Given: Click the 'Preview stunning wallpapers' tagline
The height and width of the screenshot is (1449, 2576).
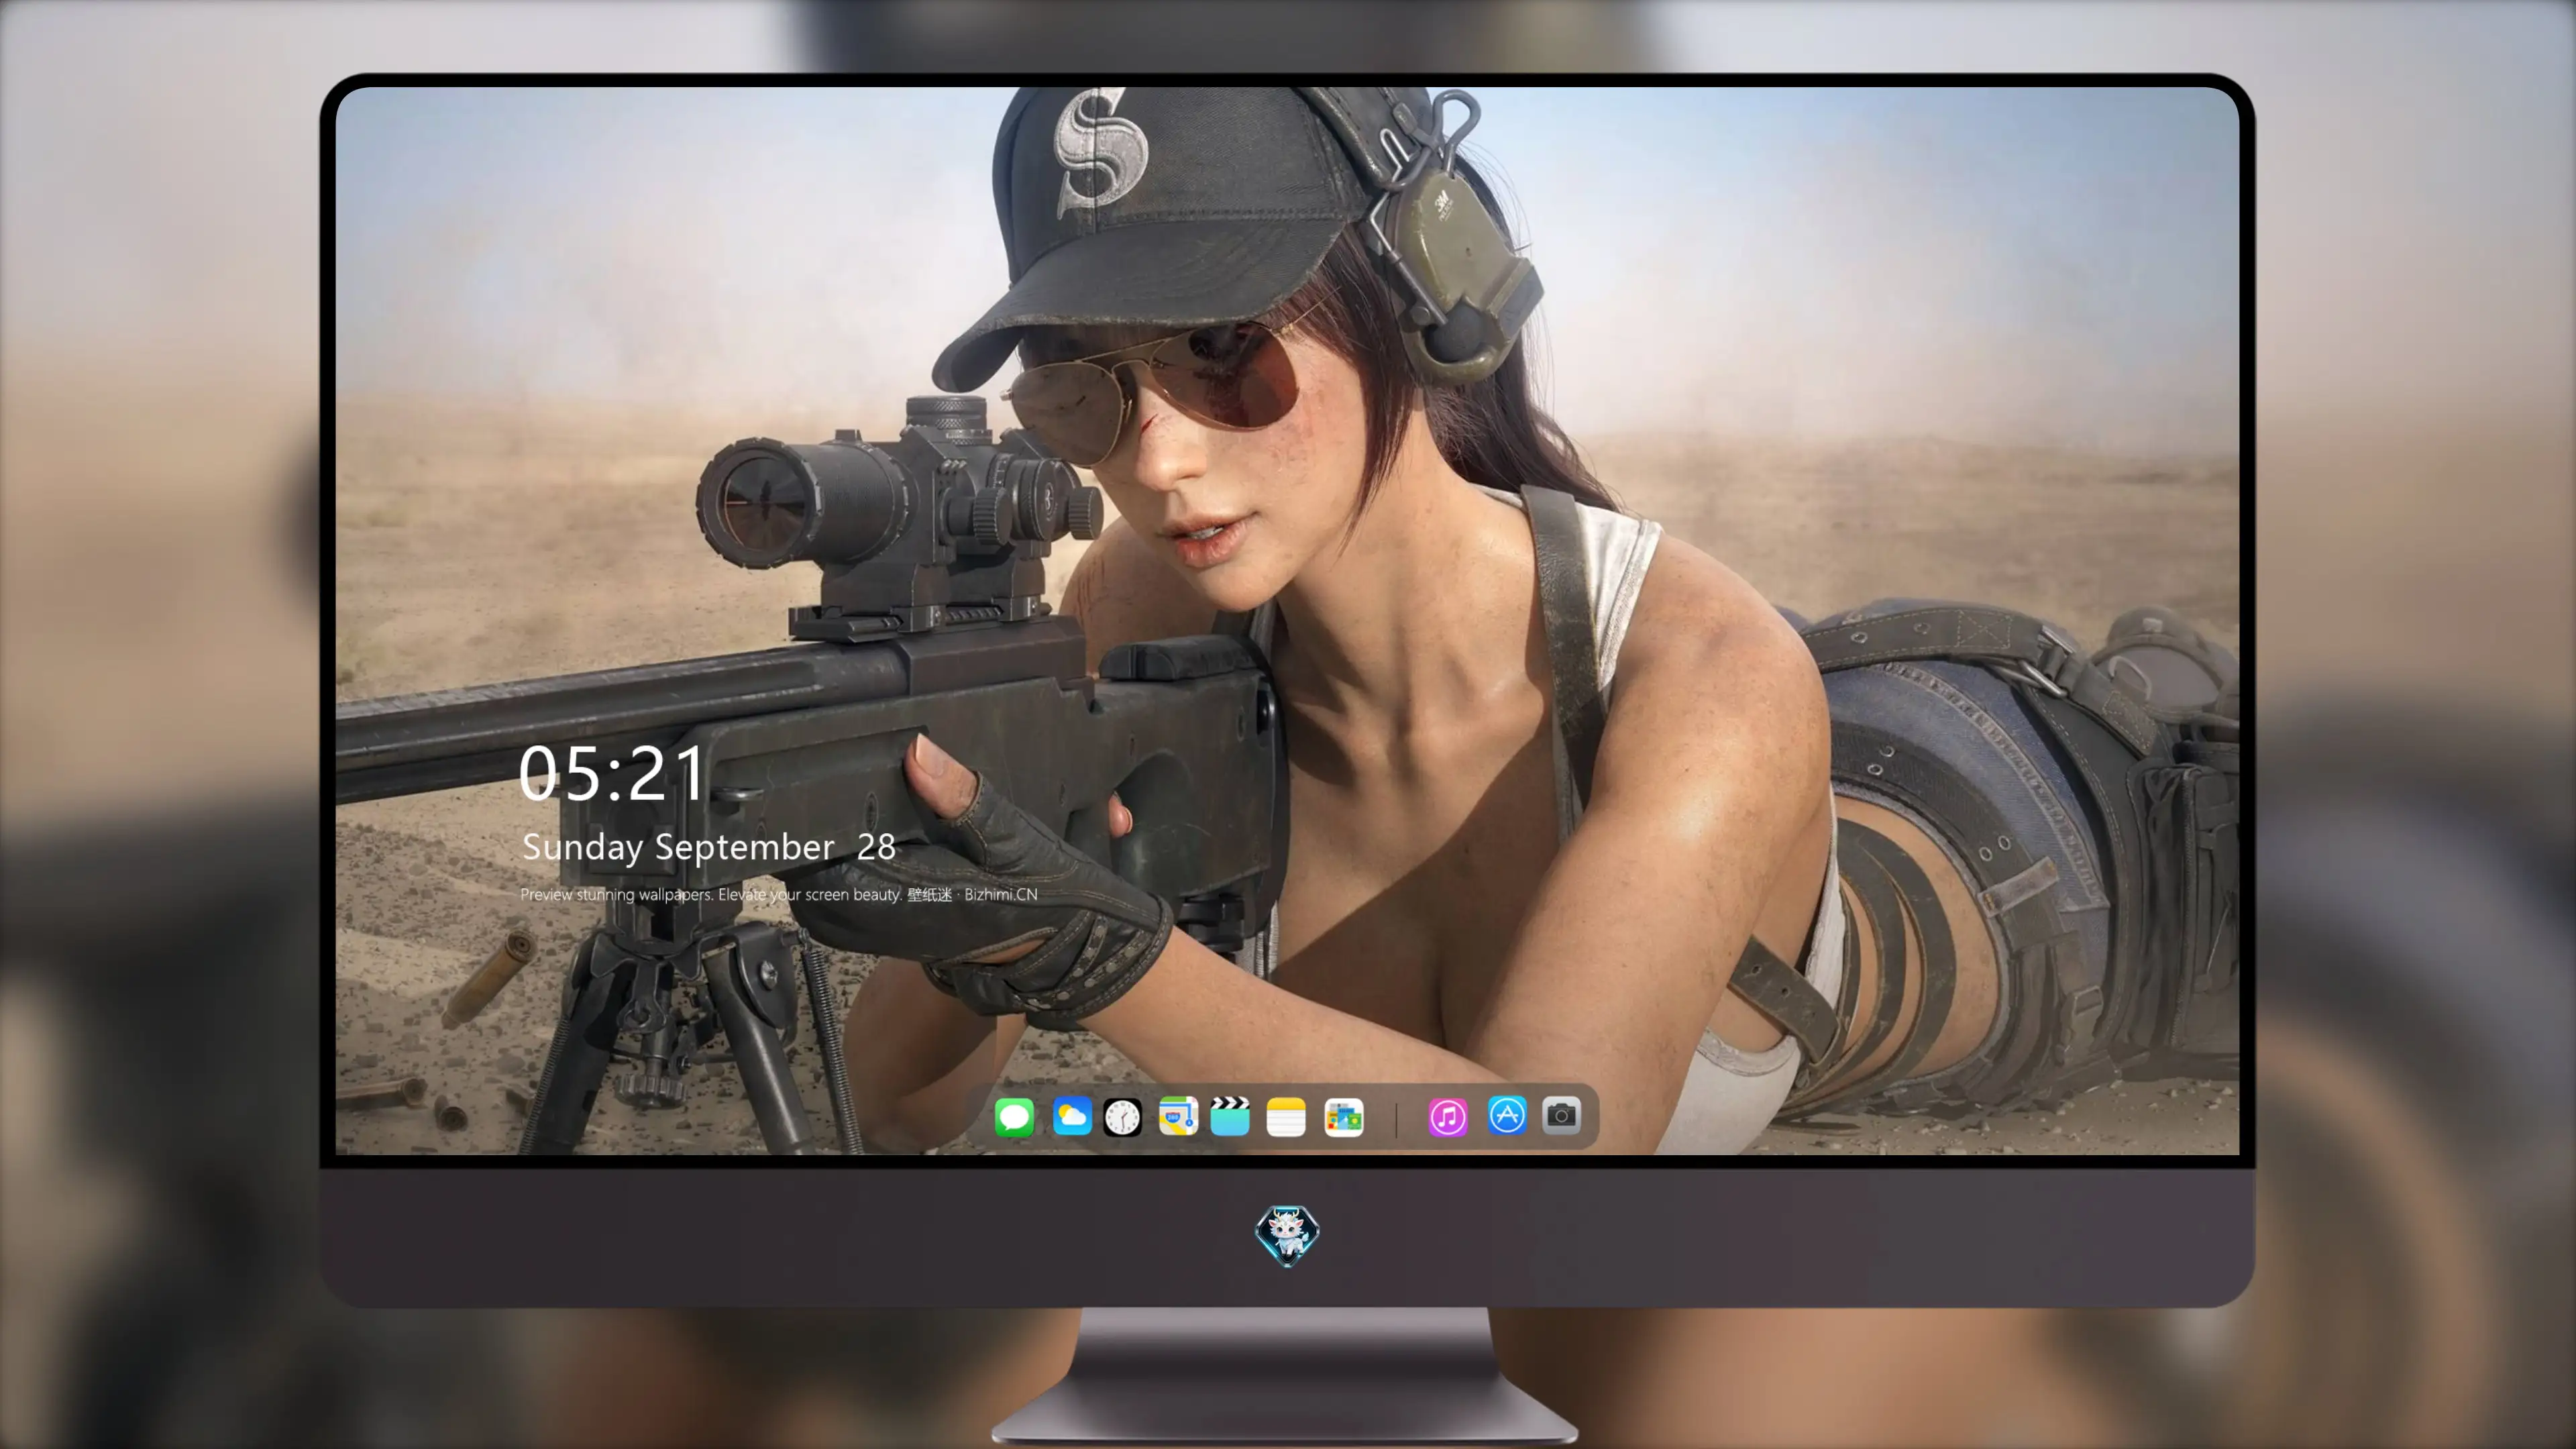Looking at the screenshot, I should point(779,894).
